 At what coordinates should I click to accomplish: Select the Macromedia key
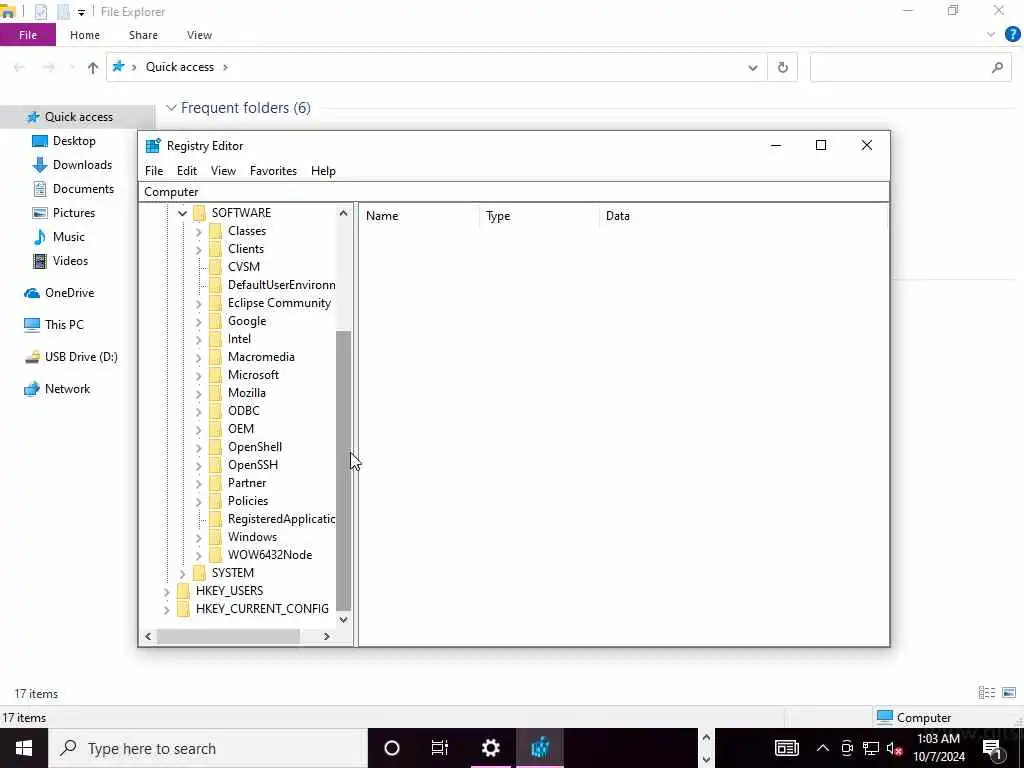coord(261,357)
